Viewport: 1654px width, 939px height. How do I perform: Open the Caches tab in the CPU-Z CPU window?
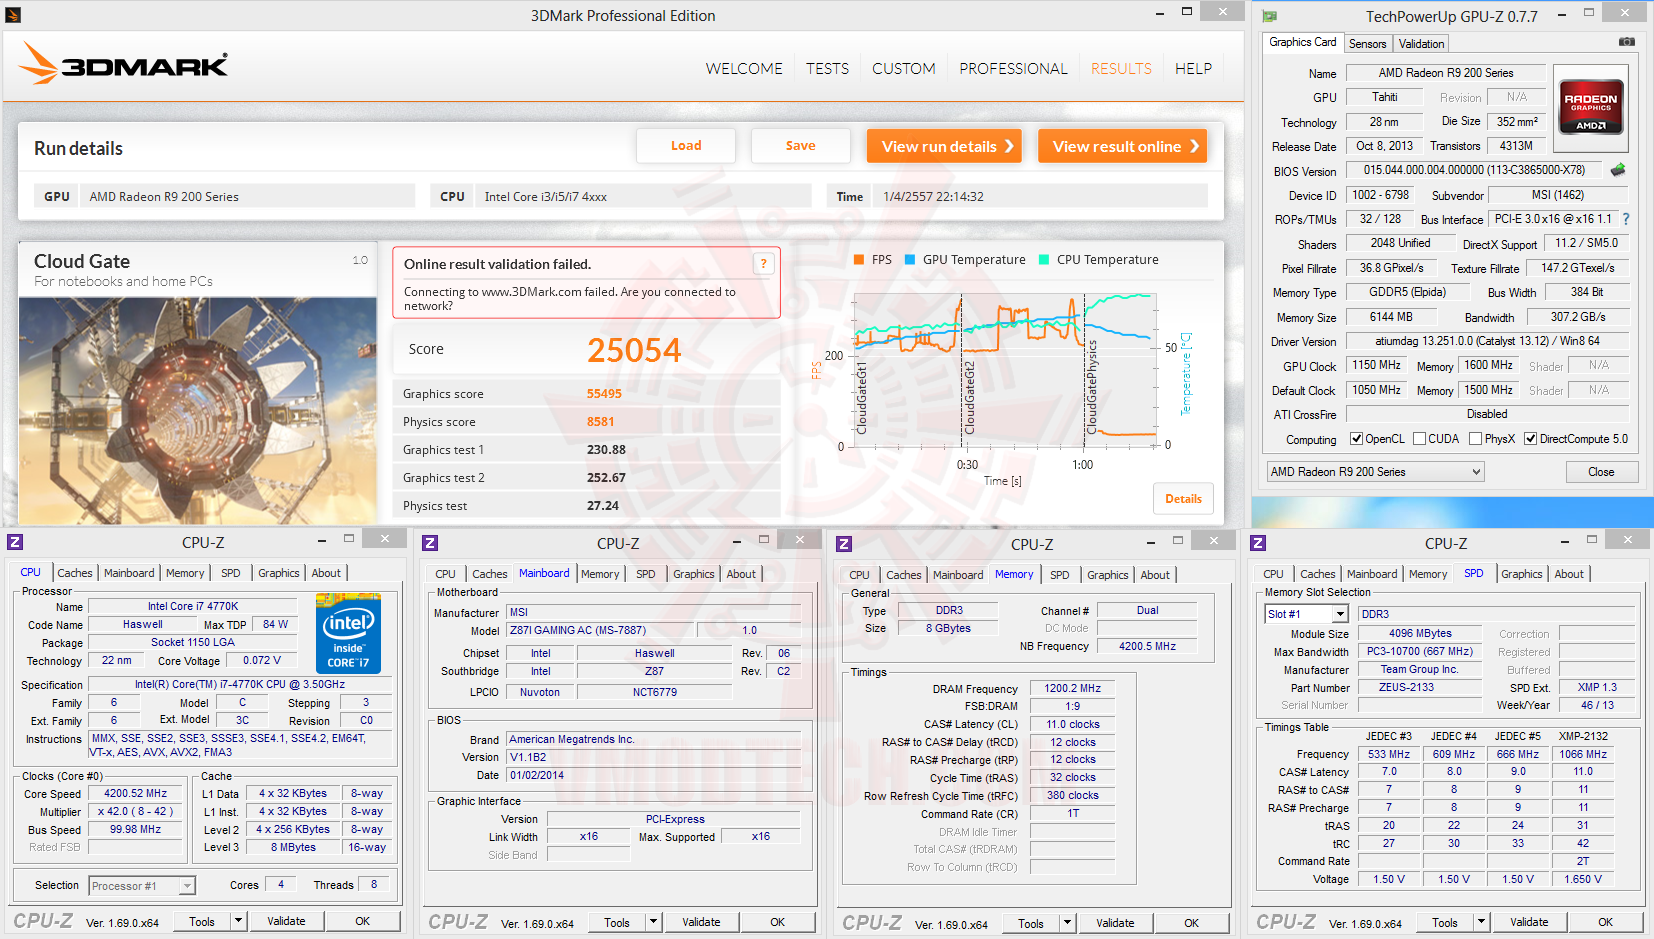[75, 573]
